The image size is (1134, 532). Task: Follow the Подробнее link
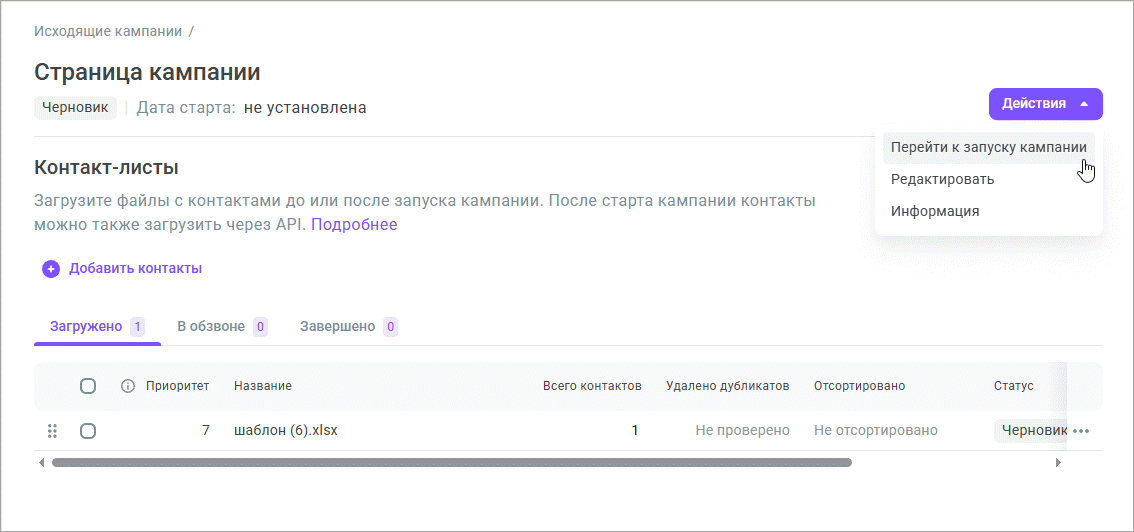[x=354, y=224]
